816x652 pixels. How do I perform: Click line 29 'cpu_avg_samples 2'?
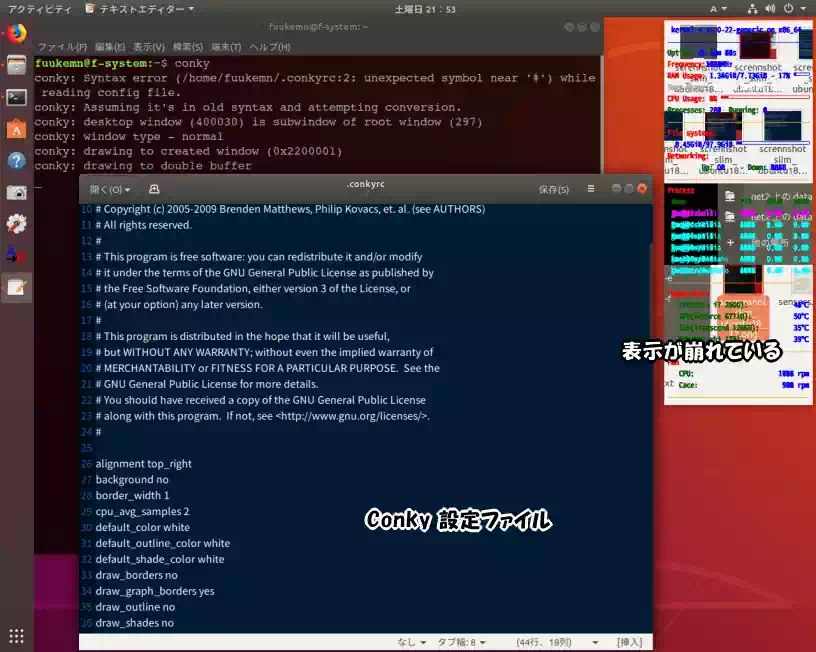pos(143,512)
